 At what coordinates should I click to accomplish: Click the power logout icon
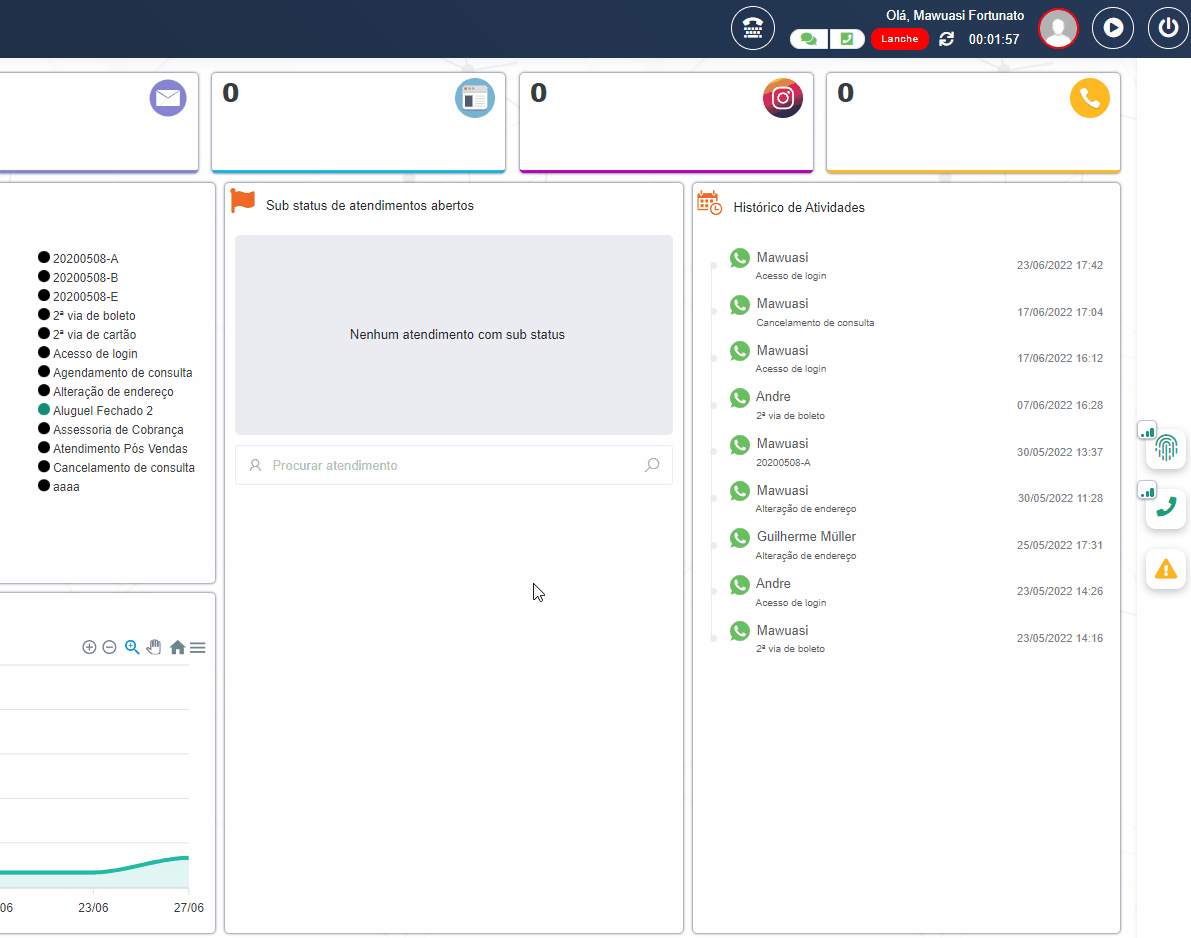pyautogui.click(x=1168, y=28)
